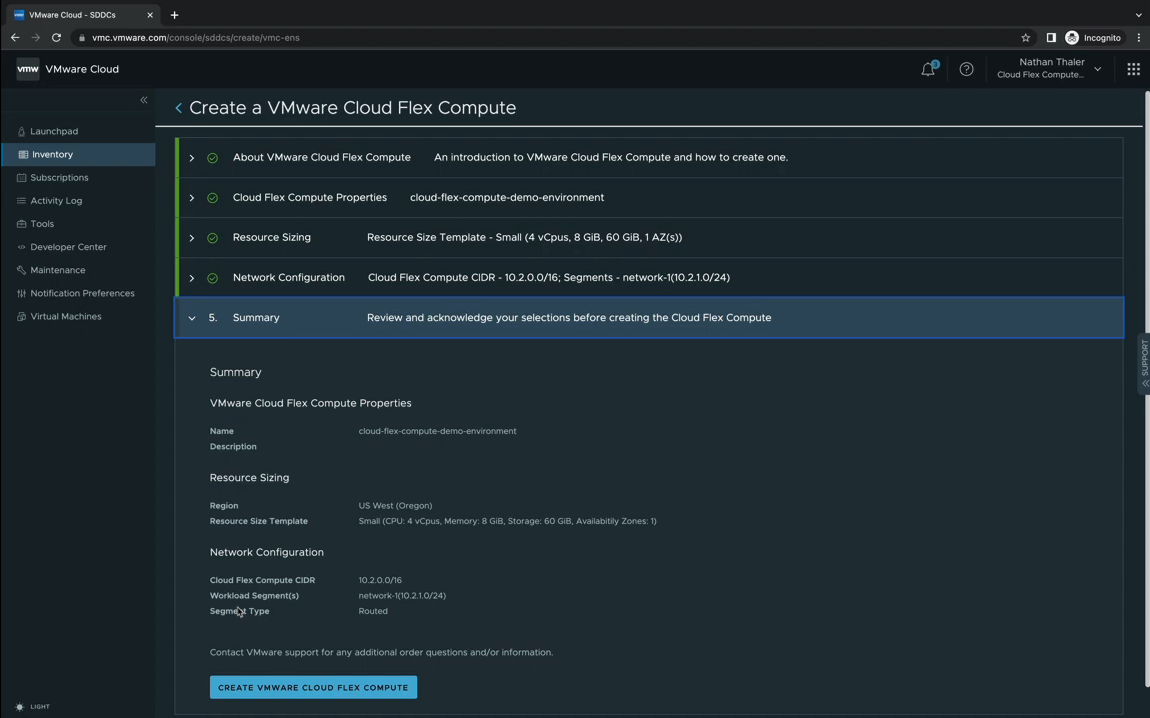Viewport: 1150px width, 718px height.
Task: Click the segment value network-1(10.2.1.0/24)
Action: 402,596
